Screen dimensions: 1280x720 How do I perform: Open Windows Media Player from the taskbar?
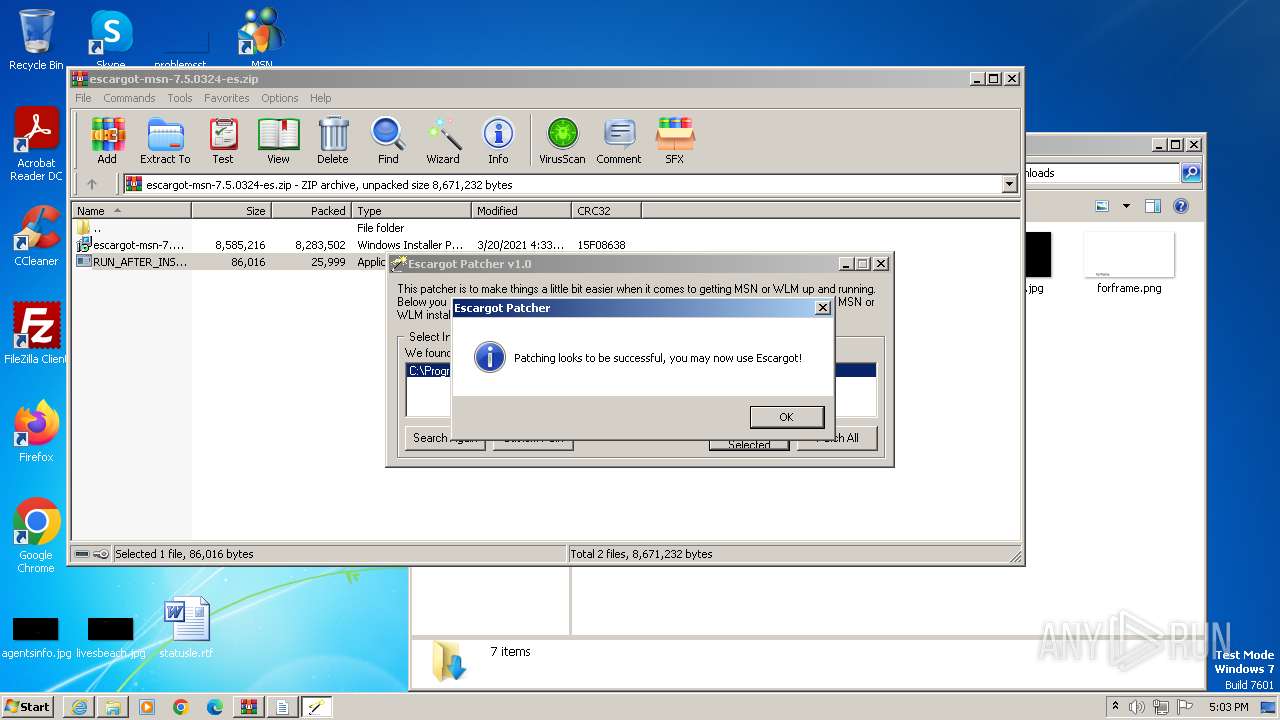pyautogui.click(x=147, y=707)
